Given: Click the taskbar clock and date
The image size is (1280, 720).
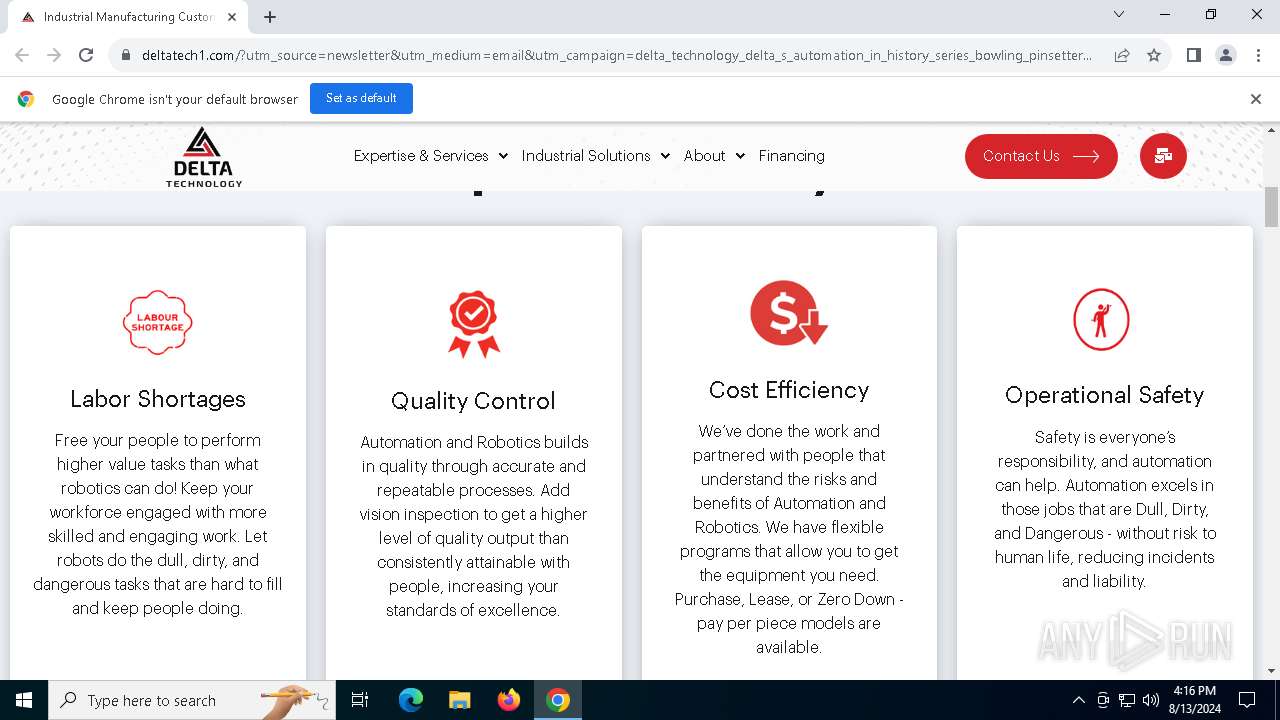Looking at the screenshot, I should pyautogui.click(x=1194, y=700).
